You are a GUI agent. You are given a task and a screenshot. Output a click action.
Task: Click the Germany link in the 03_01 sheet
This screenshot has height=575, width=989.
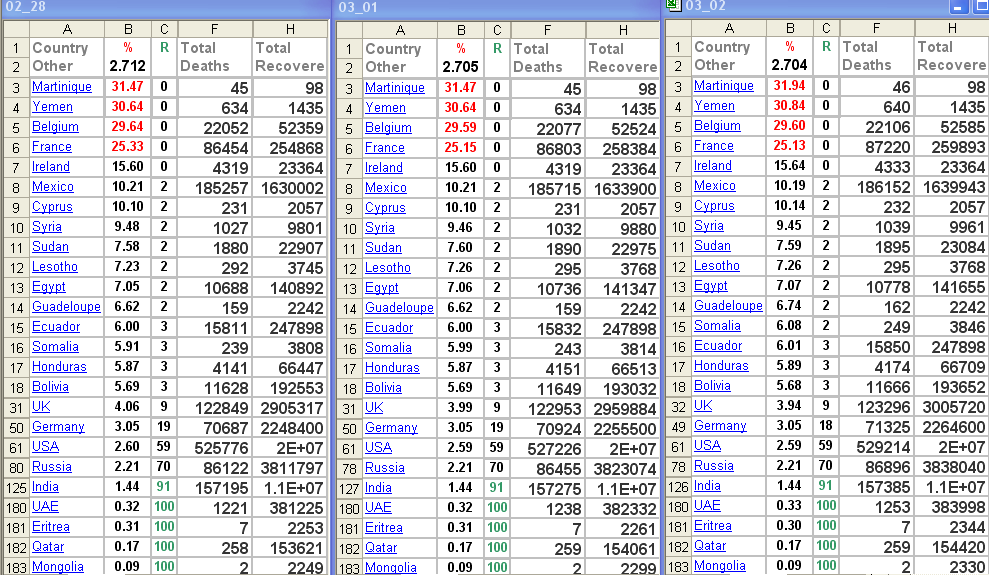click(391, 428)
